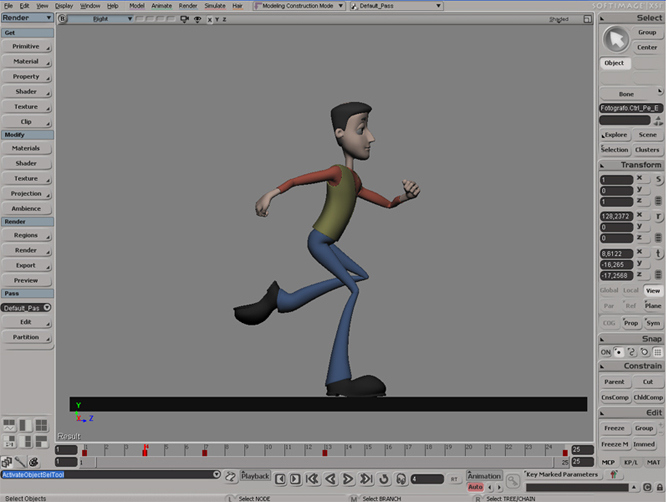Click the large Select arrow tool icon

616,39
